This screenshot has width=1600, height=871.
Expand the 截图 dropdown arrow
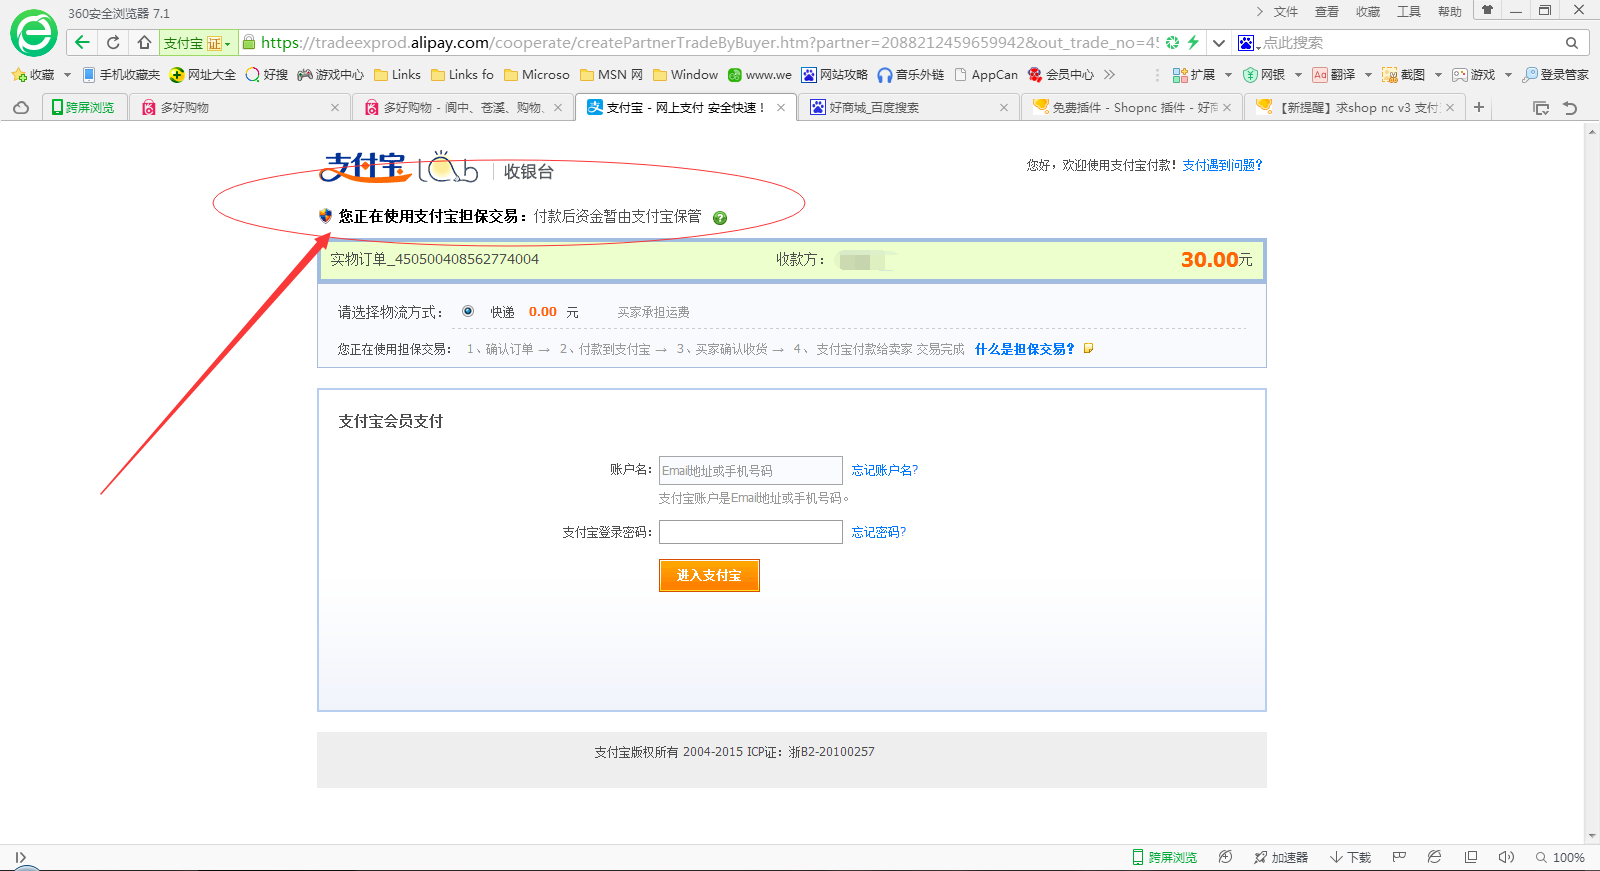click(1438, 75)
